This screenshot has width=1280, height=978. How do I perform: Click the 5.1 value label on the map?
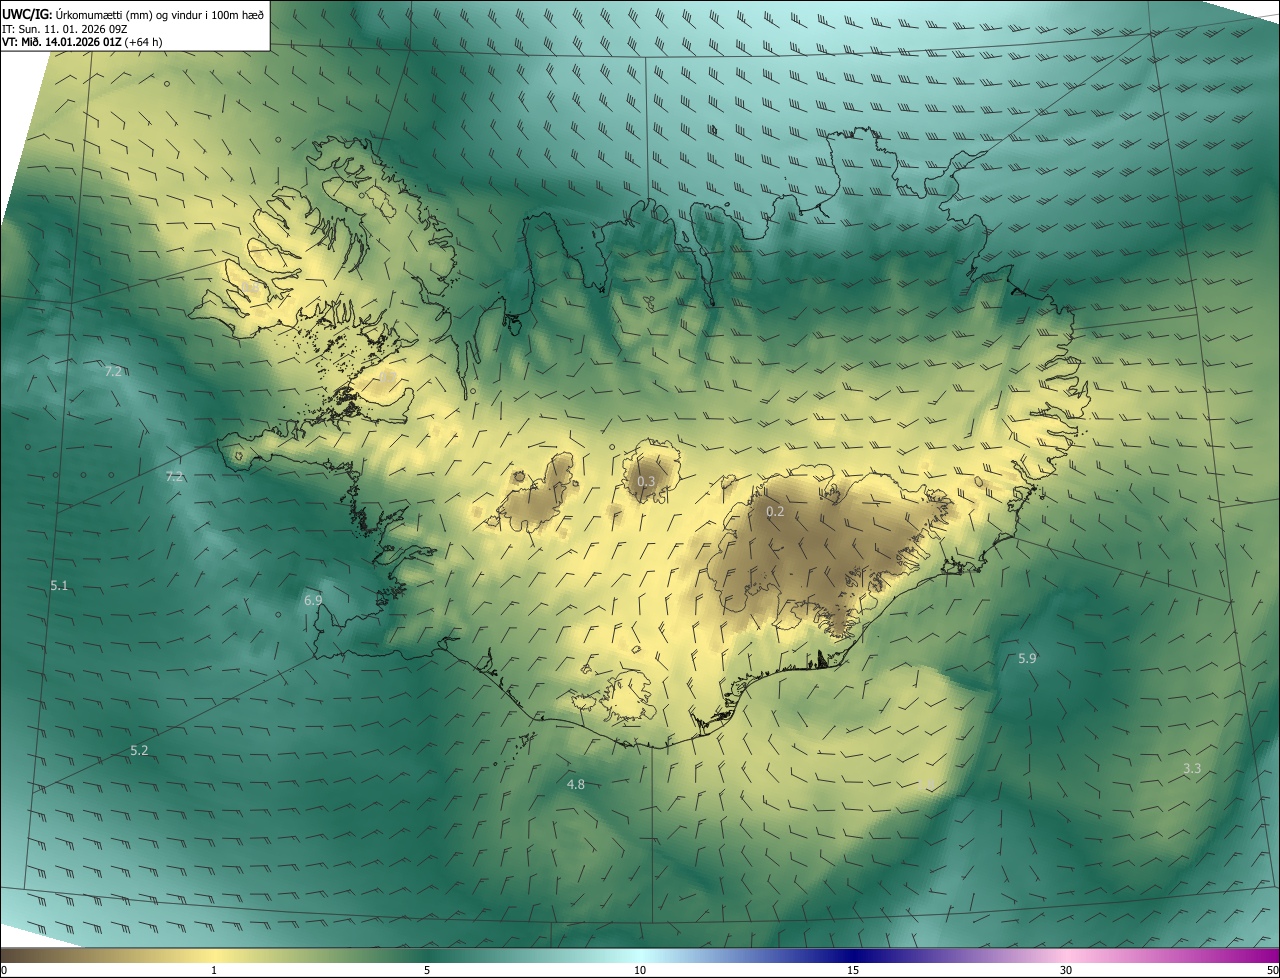(x=59, y=585)
